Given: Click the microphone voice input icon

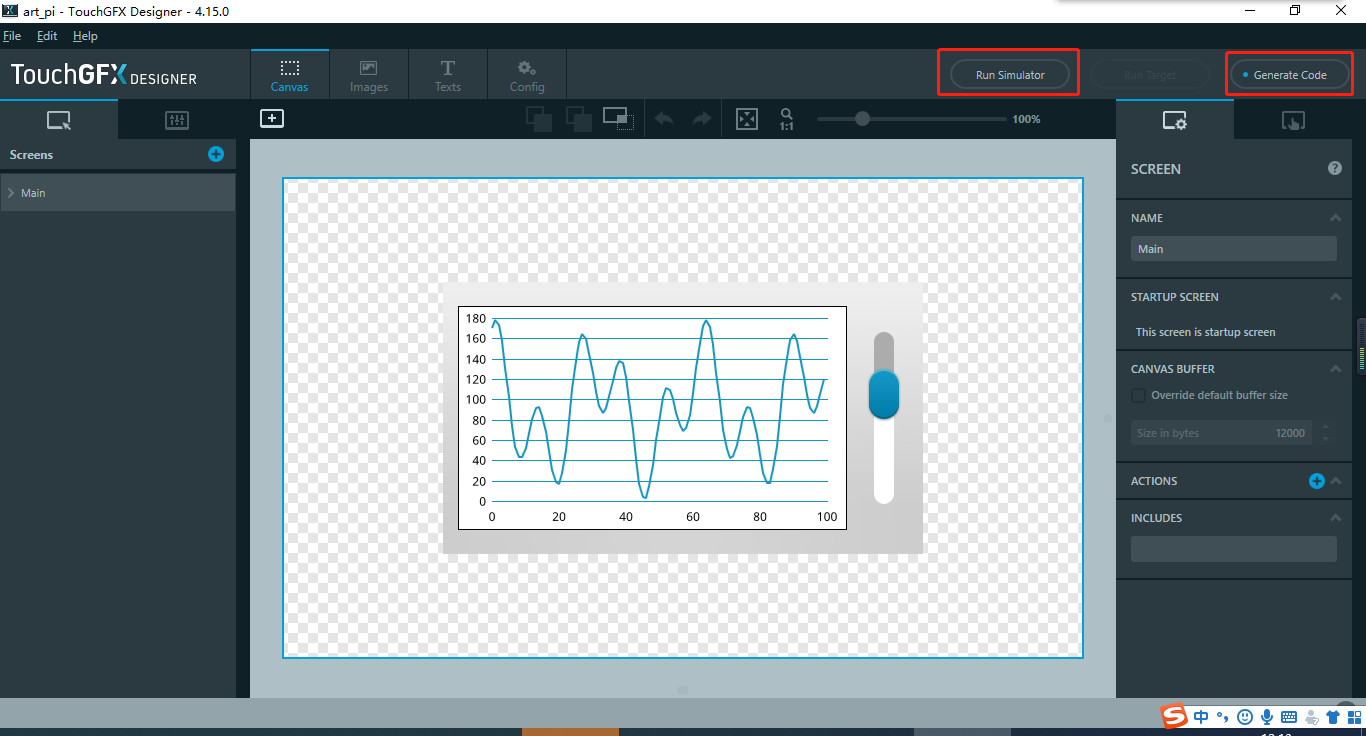Looking at the screenshot, I should pyautogui.click(x=1267, y=717).
